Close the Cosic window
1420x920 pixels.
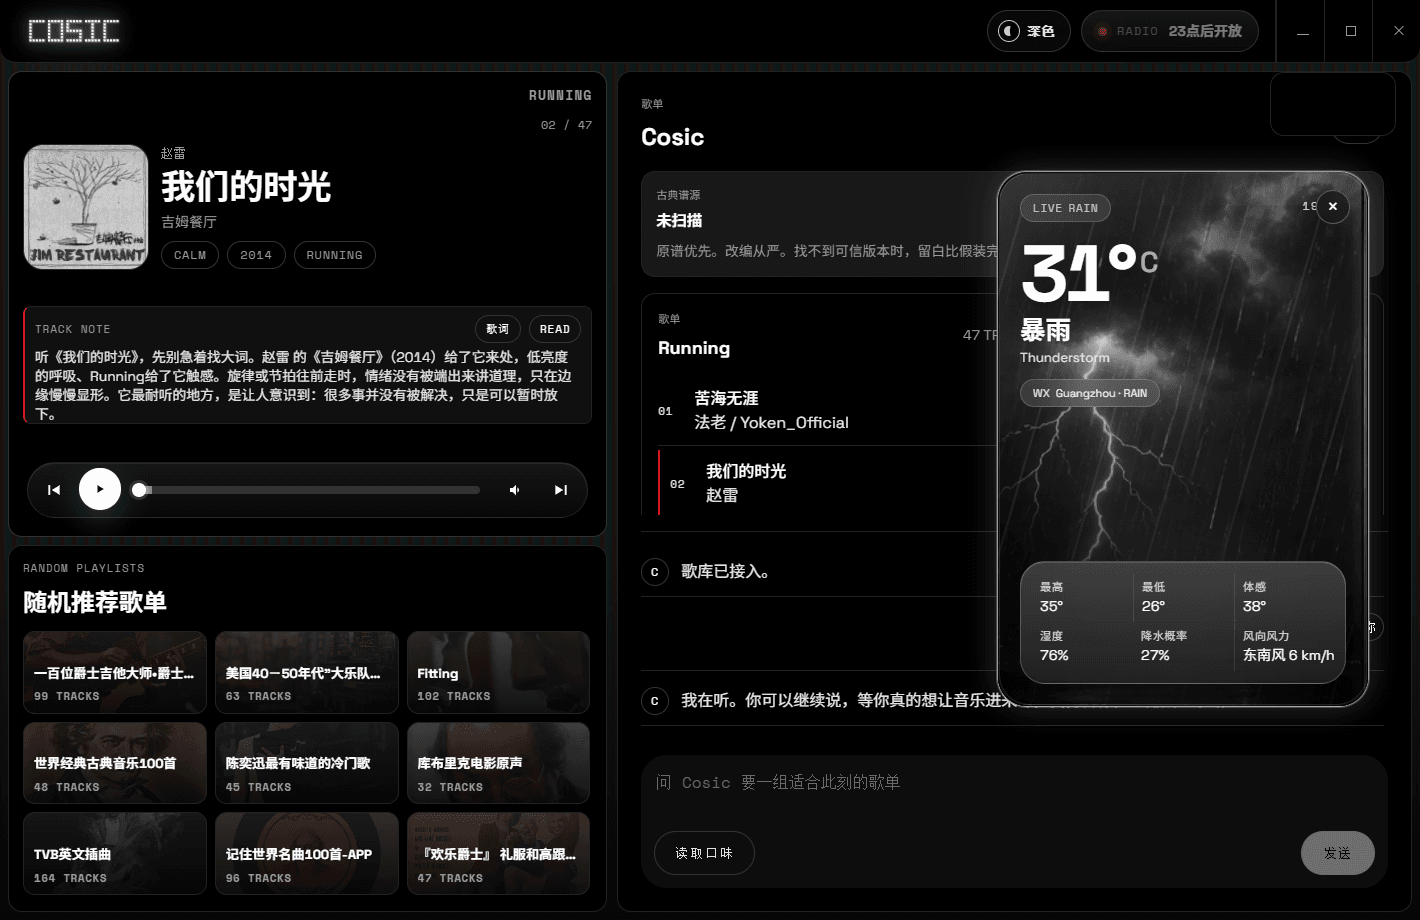pos(1398,31)
